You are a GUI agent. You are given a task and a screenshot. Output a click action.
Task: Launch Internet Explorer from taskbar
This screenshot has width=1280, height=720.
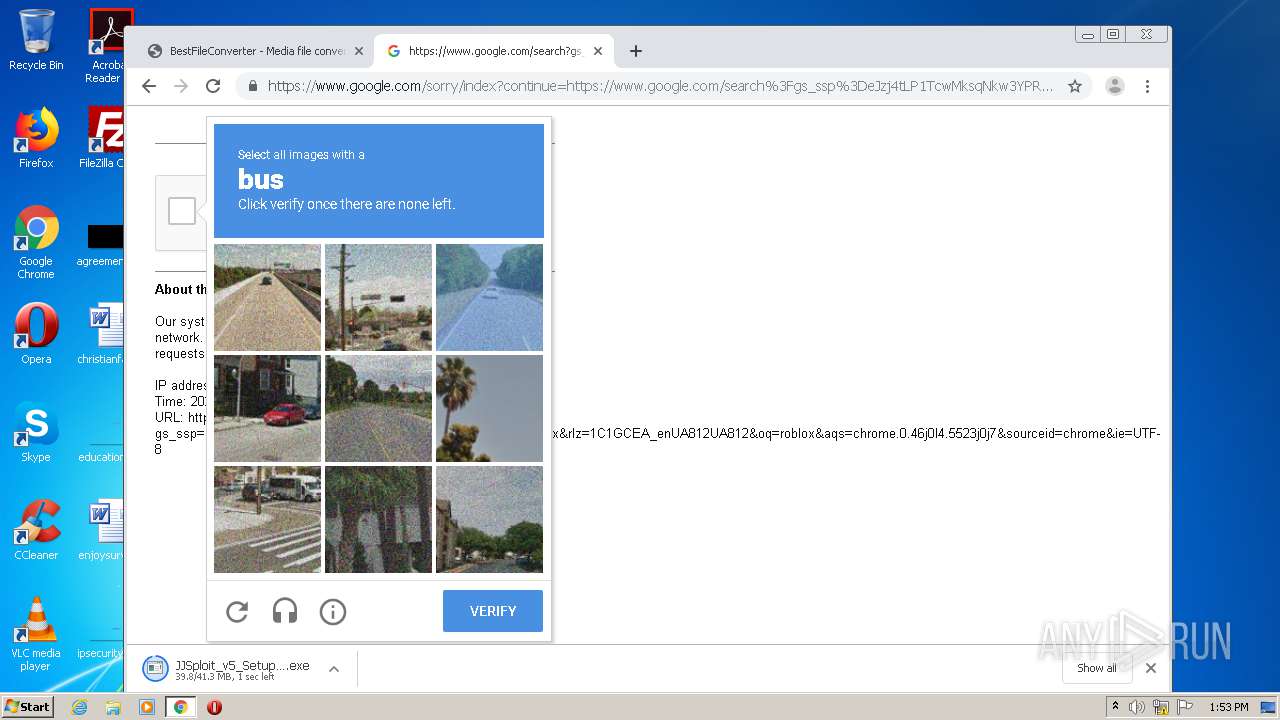[x=80, y=707]
